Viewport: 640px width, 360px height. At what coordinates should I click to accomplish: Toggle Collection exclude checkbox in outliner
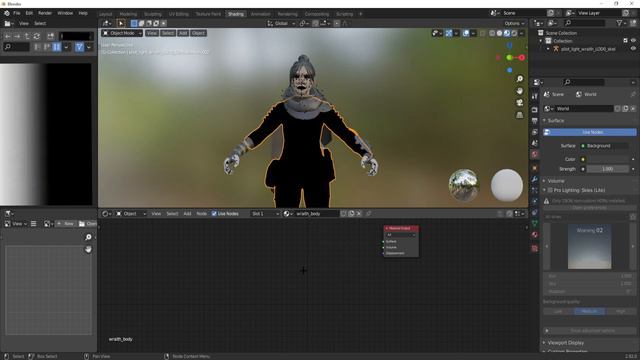pyautogui.click(x=625, y=41)
